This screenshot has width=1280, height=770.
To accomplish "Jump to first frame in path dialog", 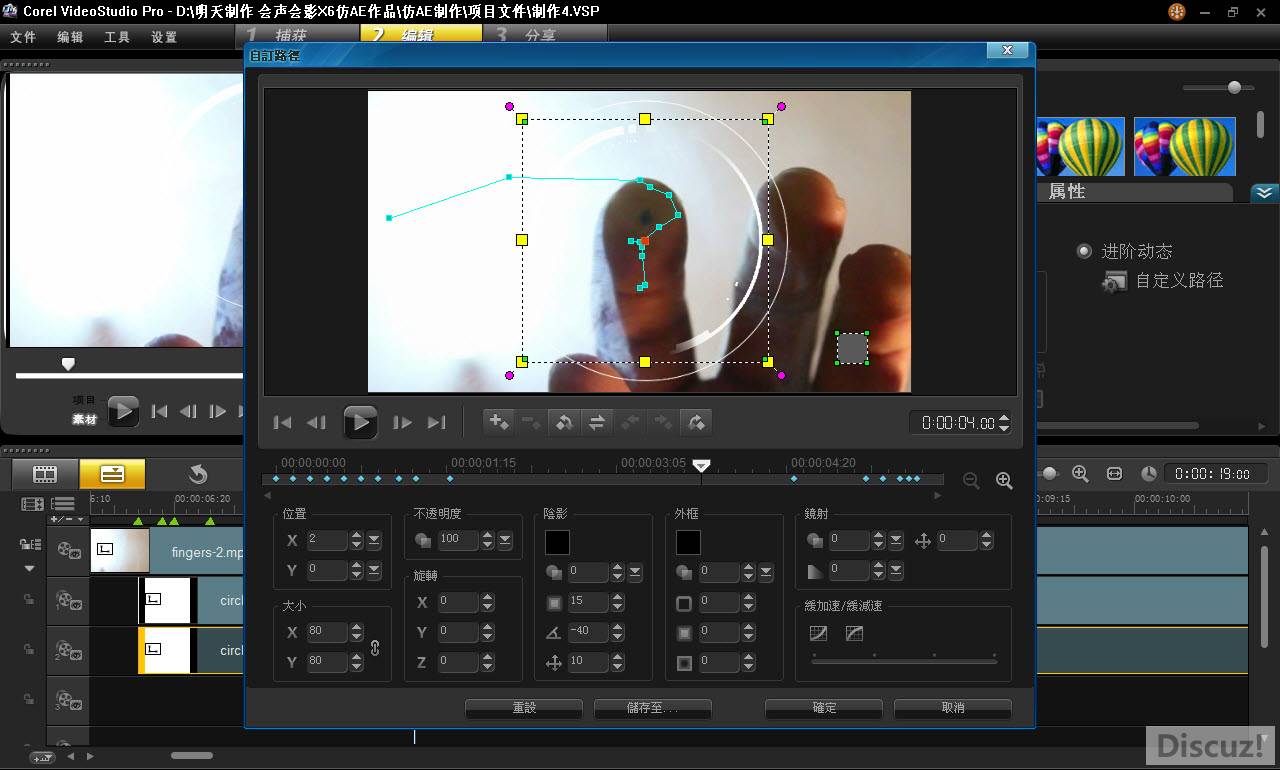I will click(282, 423).
